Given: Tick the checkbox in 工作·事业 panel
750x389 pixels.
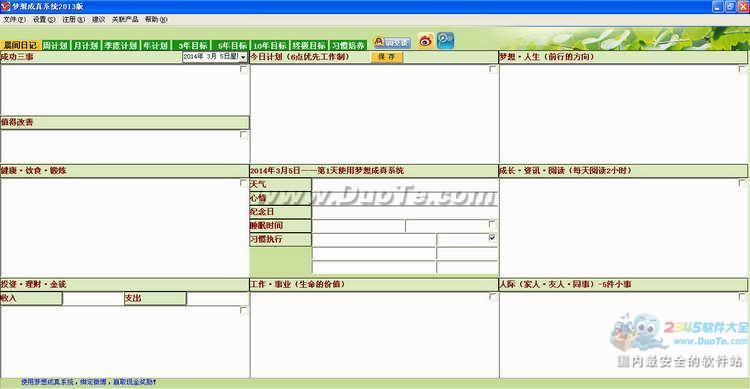Looking at the screenshot, I should coord(493,297).
